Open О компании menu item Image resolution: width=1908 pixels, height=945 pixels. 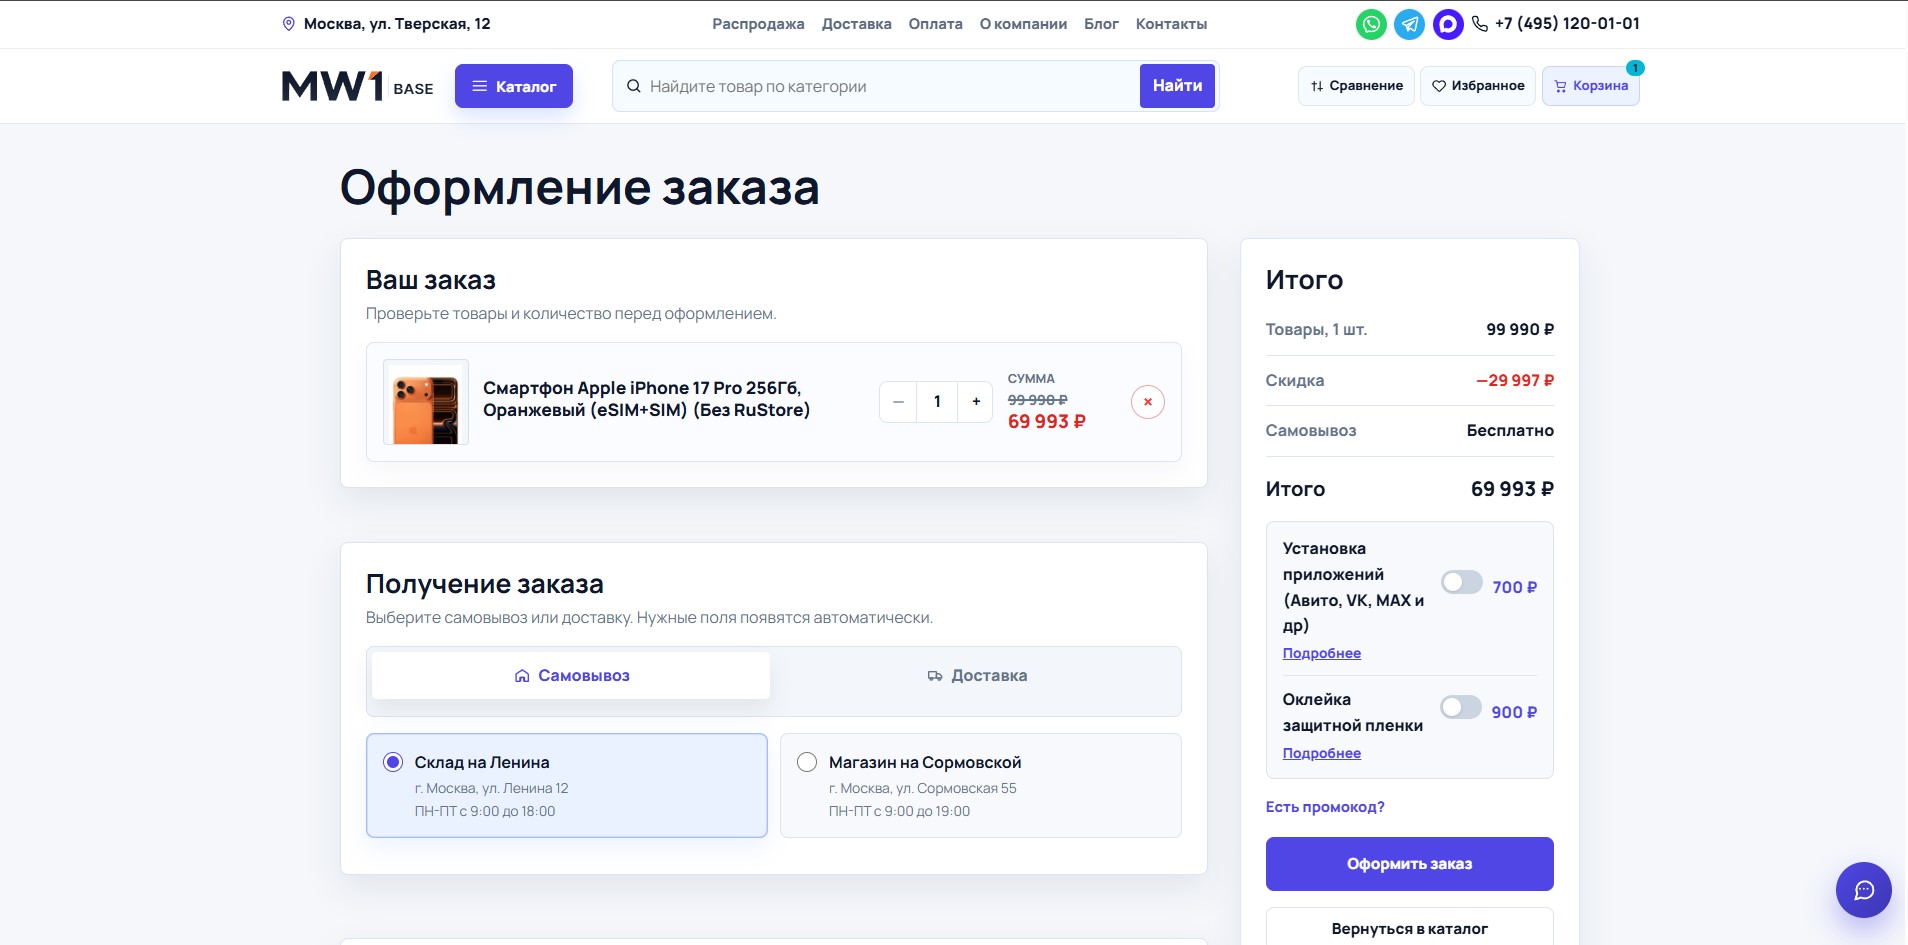point(1023,24)
